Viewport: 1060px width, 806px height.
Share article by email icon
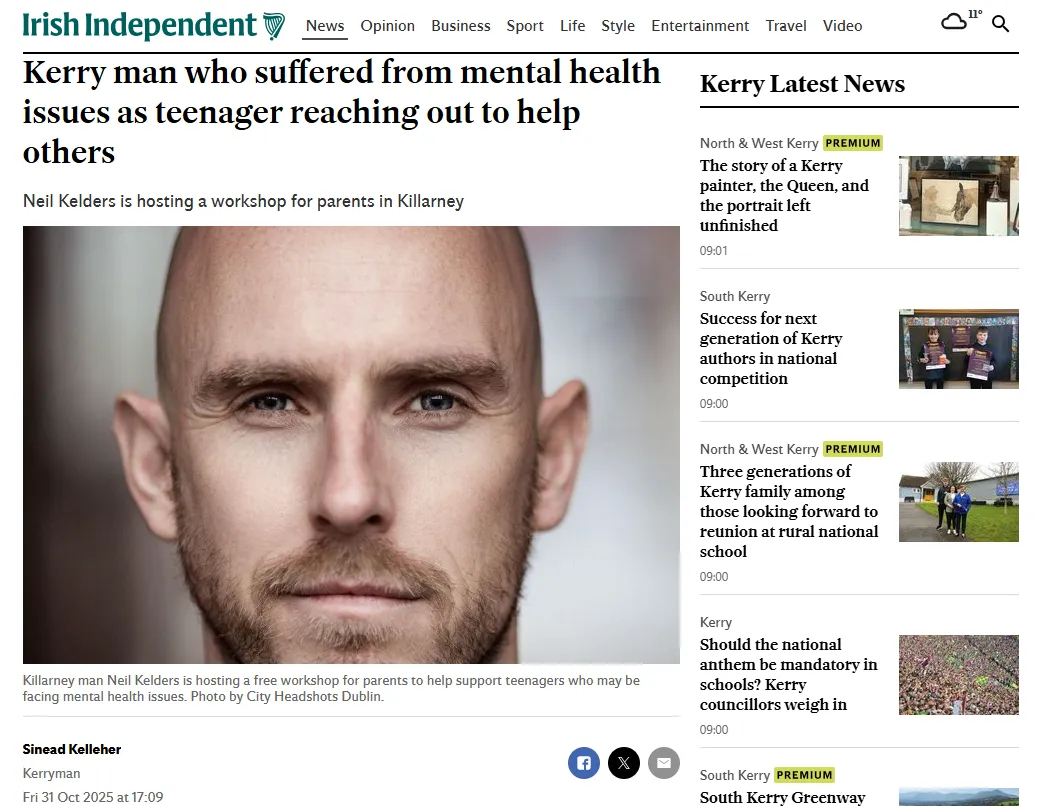664,763
